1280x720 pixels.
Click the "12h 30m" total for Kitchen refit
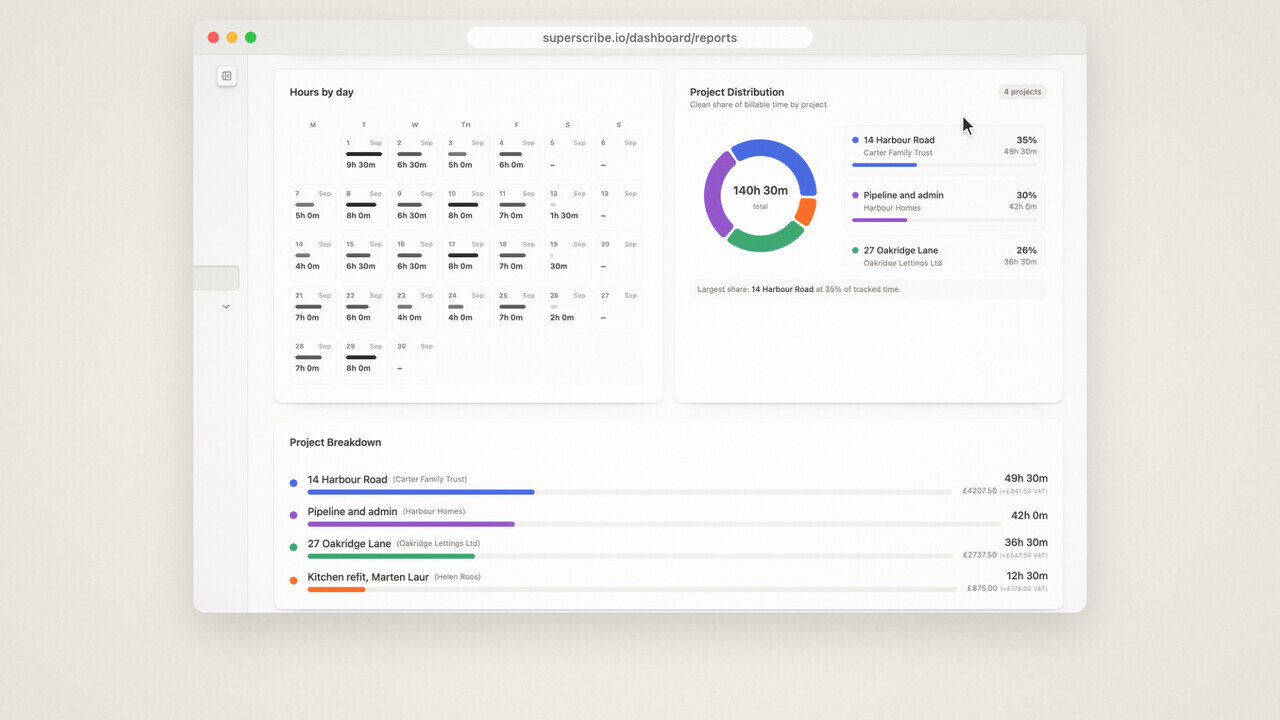click(x=1027, y=576)
